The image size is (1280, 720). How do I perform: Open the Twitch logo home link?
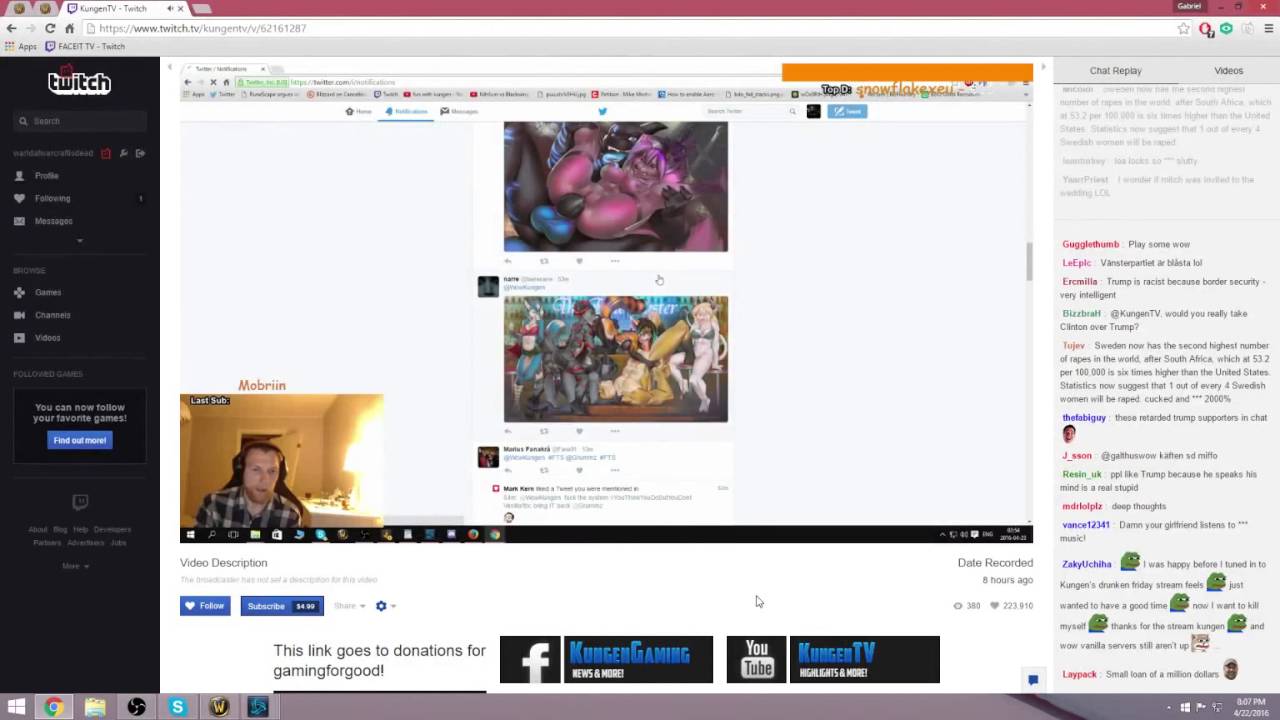pos(79,81)
